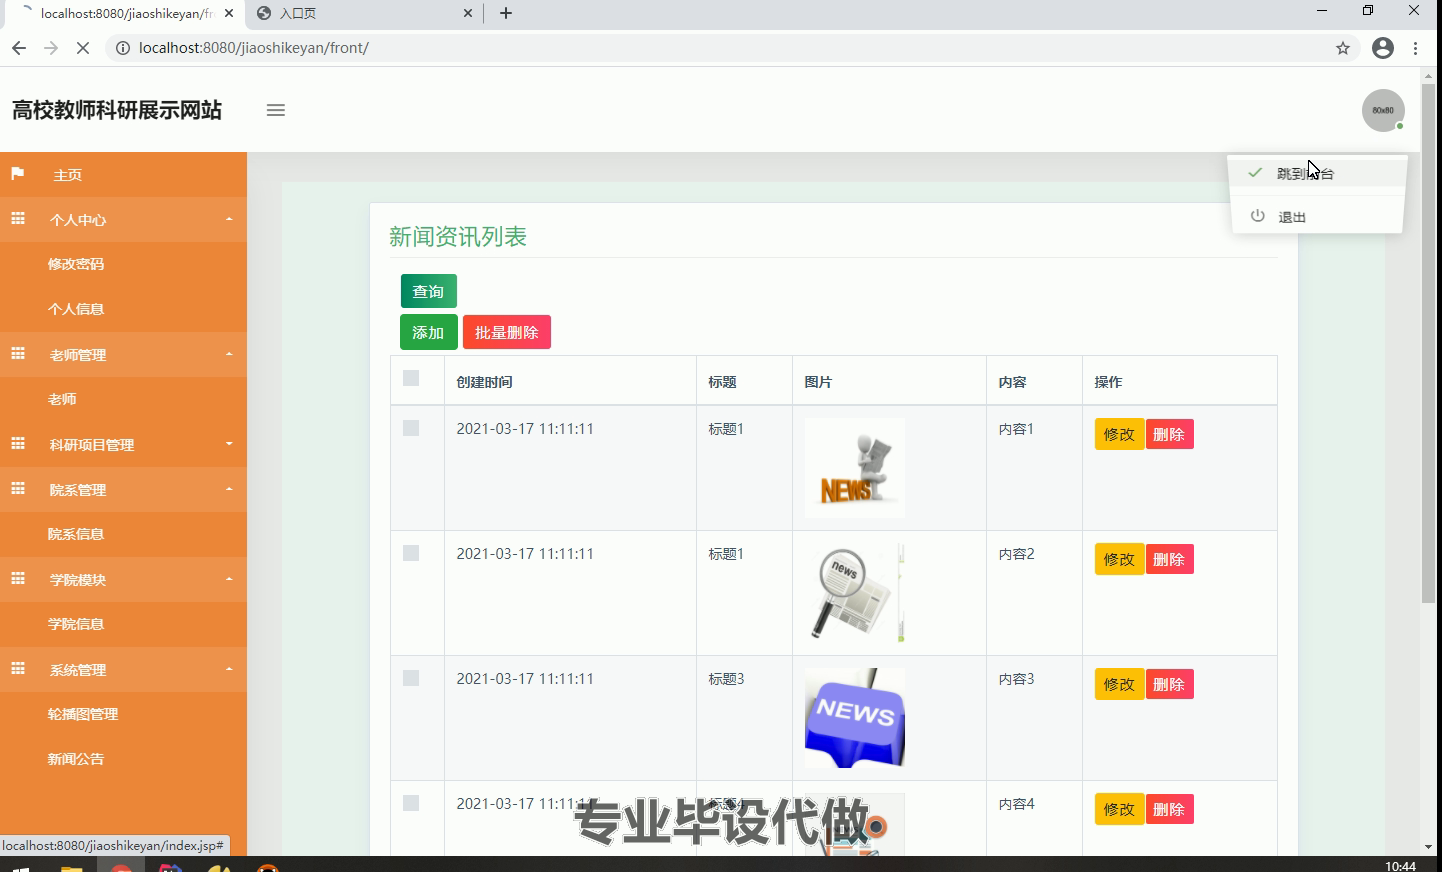The width and height of the screenshot is (1442, 872).
Task: Click grid icon next to 老师管理
Action: 18,353
